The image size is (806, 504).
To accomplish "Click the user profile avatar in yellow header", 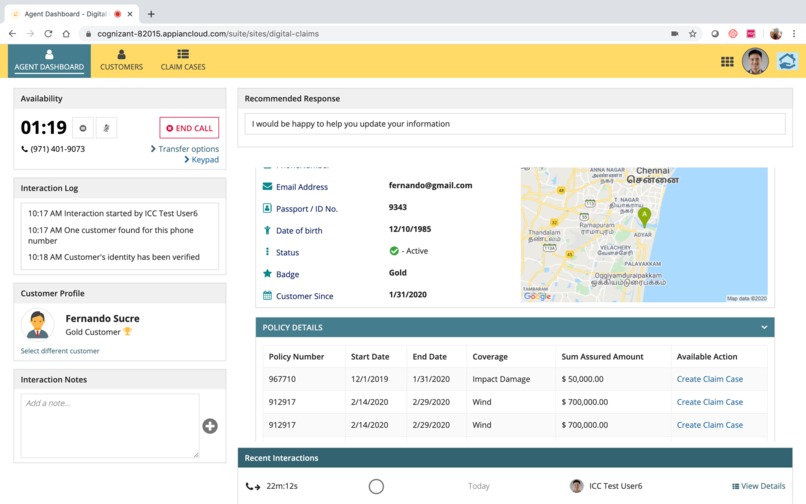I will click(755, 61).
